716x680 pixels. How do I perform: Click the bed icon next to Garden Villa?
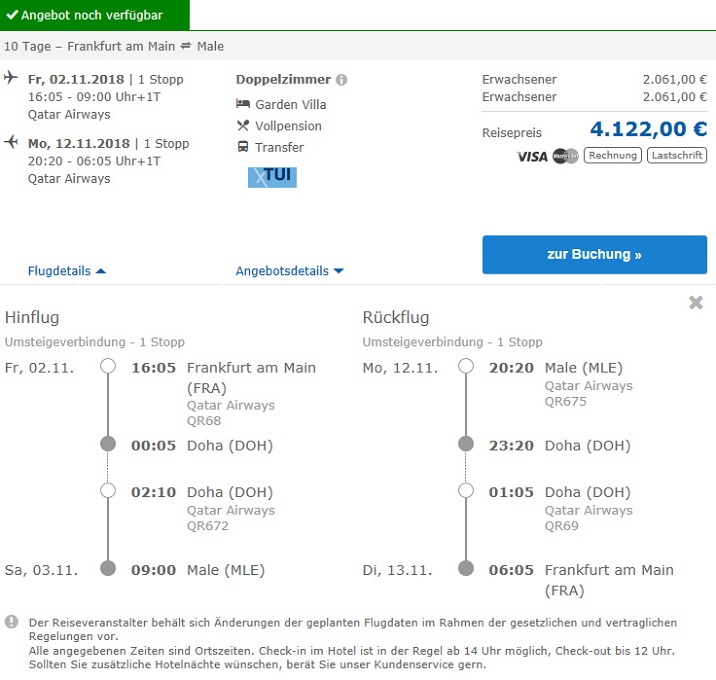243,104
